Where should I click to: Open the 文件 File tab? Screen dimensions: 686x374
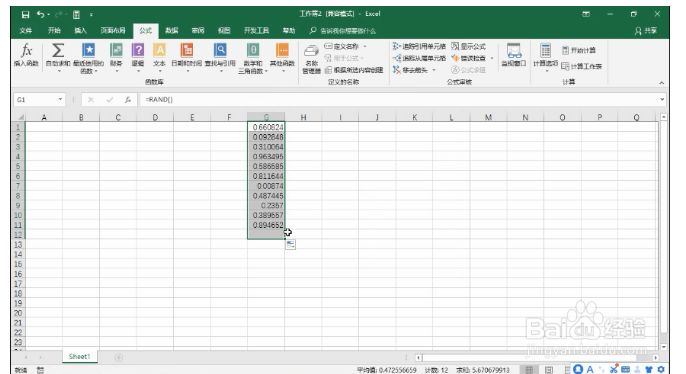pyautogui.click(x=25, y=30)
